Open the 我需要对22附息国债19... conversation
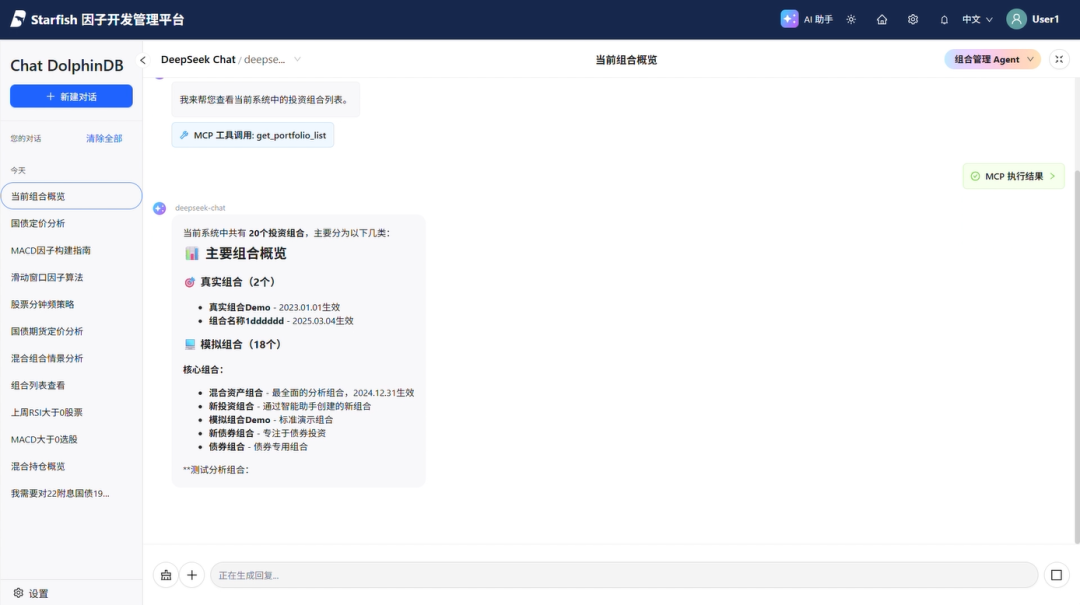The image size is (1080, 605). pyautogui.click(x=71, y=493)
